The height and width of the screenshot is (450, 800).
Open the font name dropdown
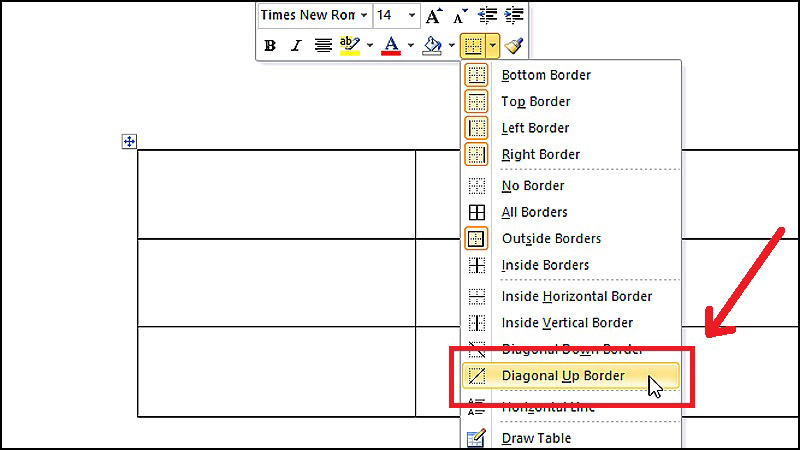coord(364,15)
